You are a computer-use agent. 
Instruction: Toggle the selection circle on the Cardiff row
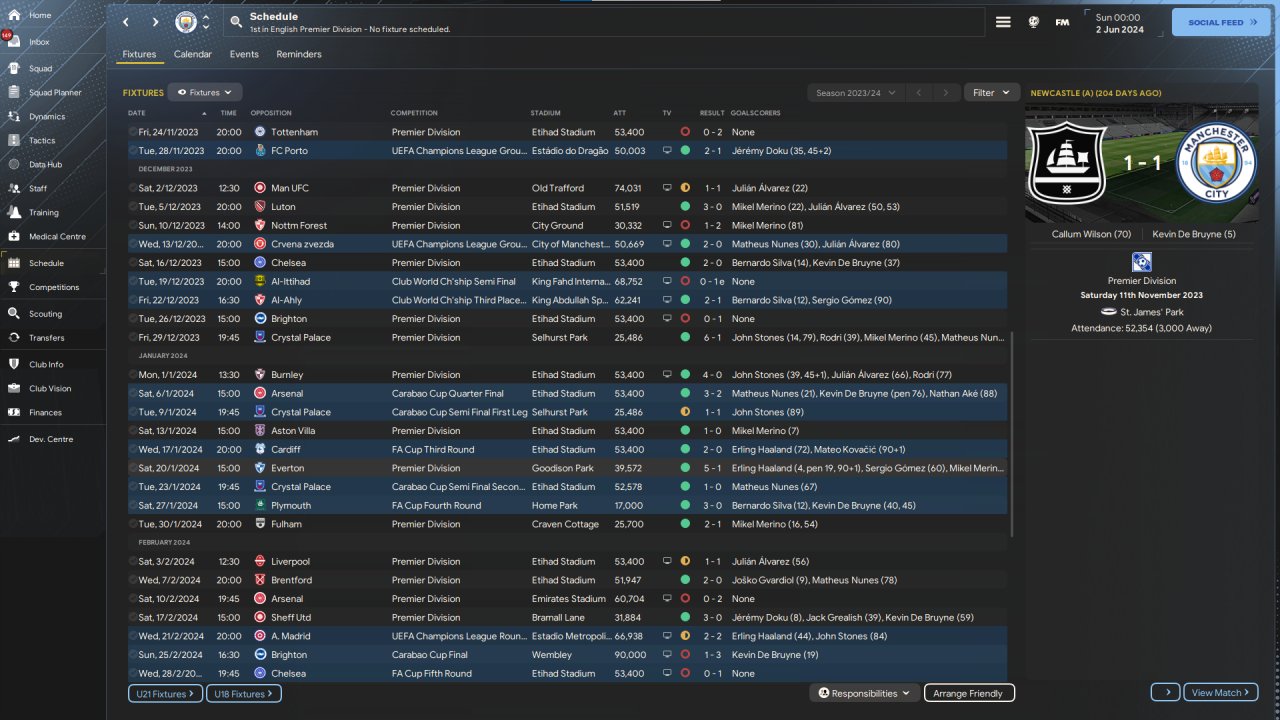coord(133,450)
